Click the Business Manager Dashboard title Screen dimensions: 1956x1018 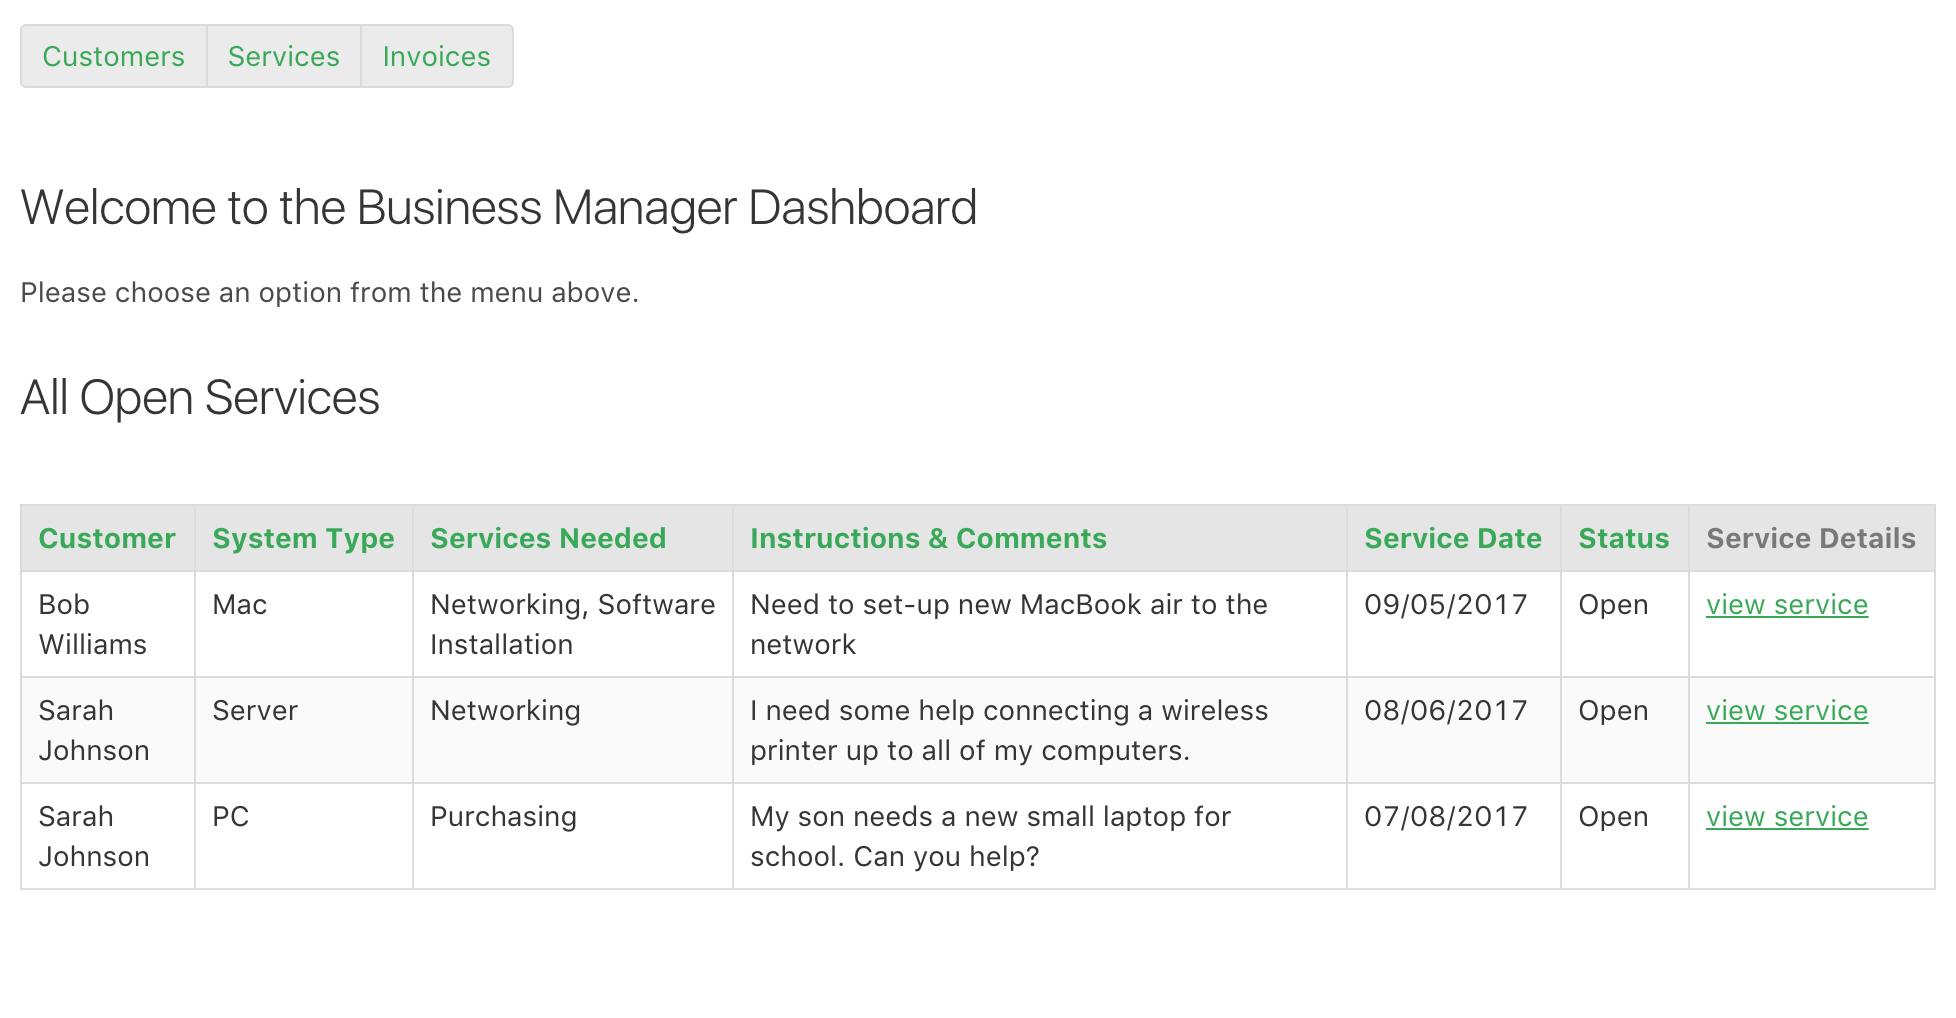click(x=500, y=208)
